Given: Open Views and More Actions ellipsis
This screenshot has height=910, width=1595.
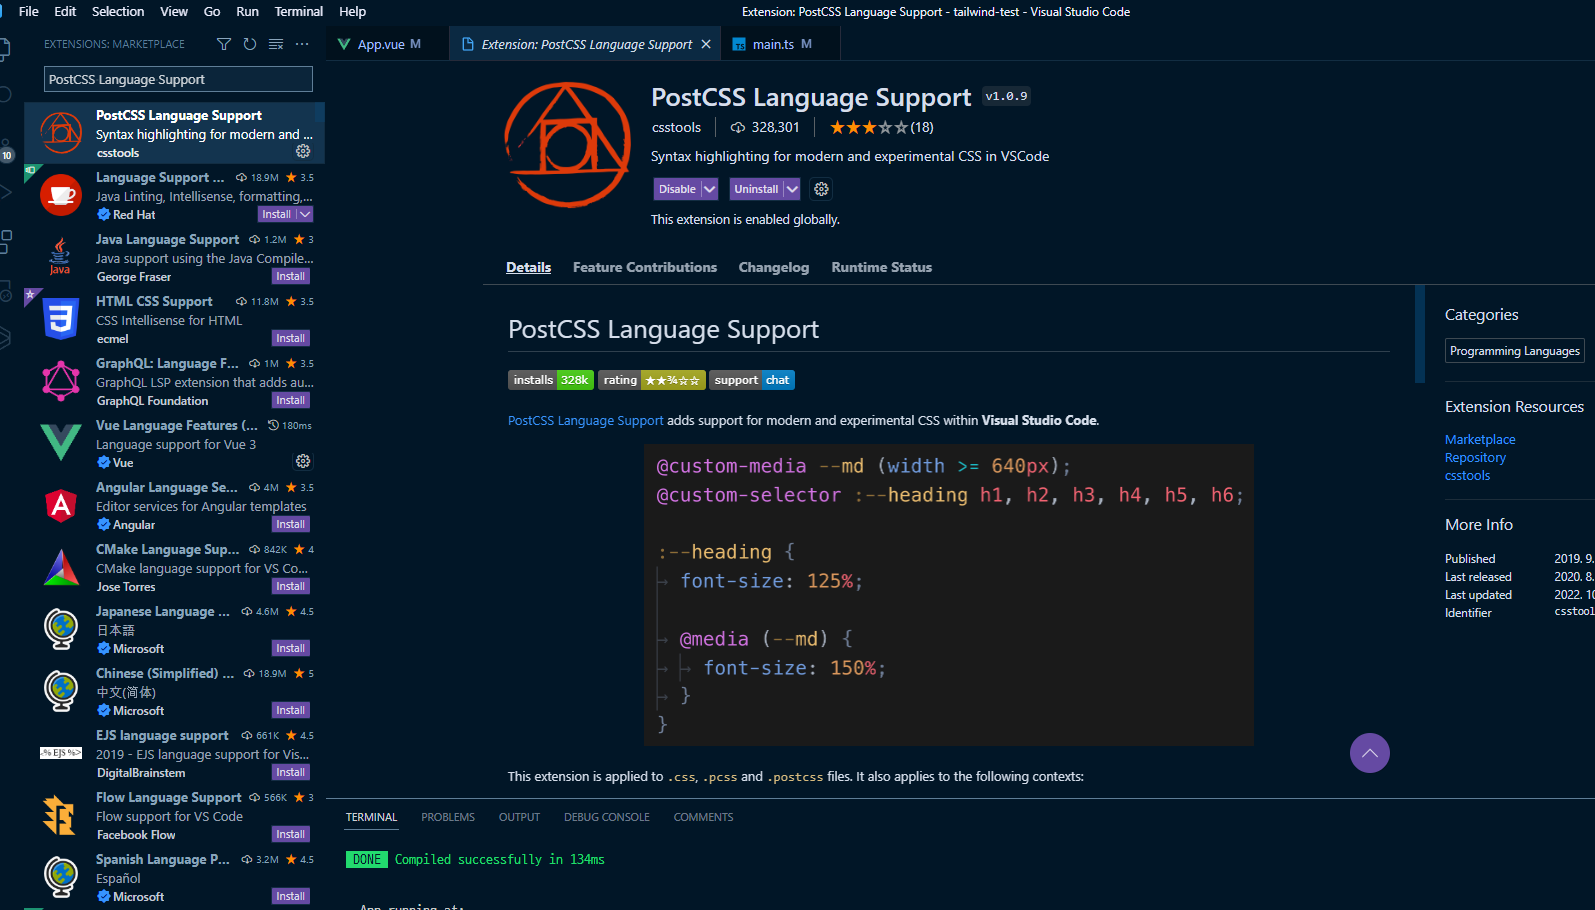Looking at the screenshot, I should coord(302,44).
